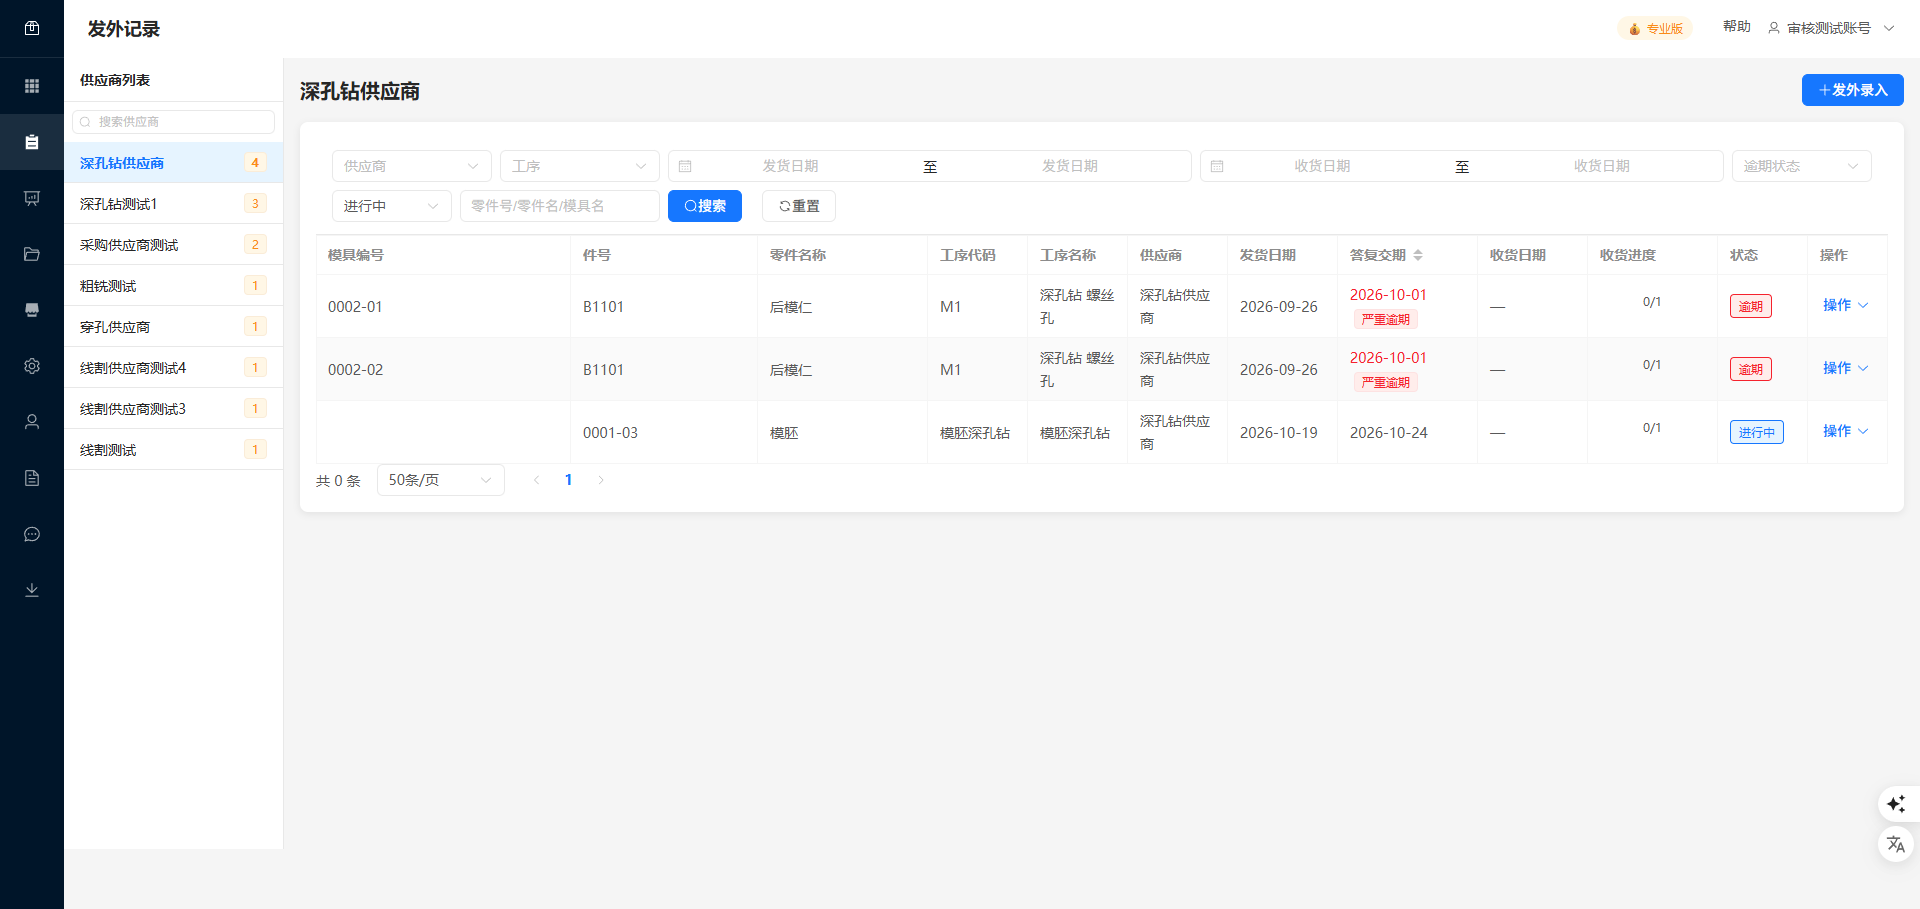Screen dimensions: 1920x909
Task: Open the AI sparkle assistant button
Action: coord(1896,804)
